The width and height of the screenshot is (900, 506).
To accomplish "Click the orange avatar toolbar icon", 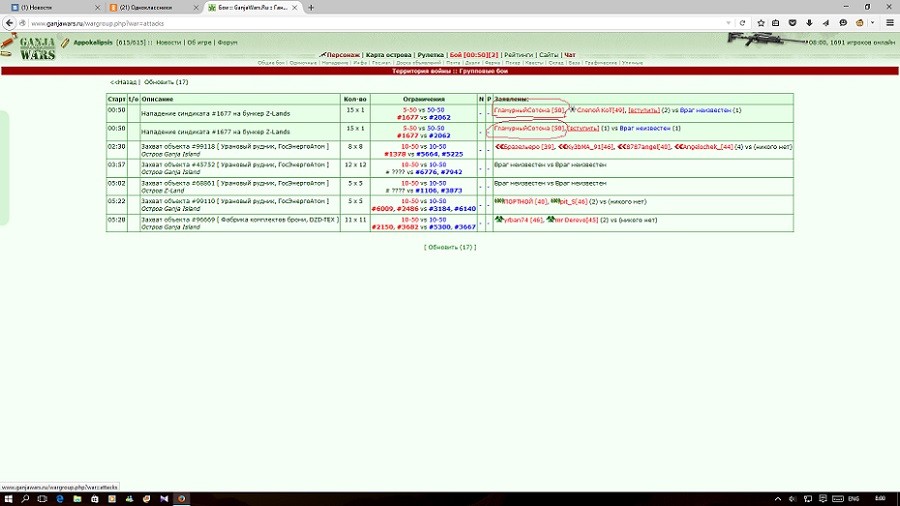I will pyautogui.click(x=859, y=23).
